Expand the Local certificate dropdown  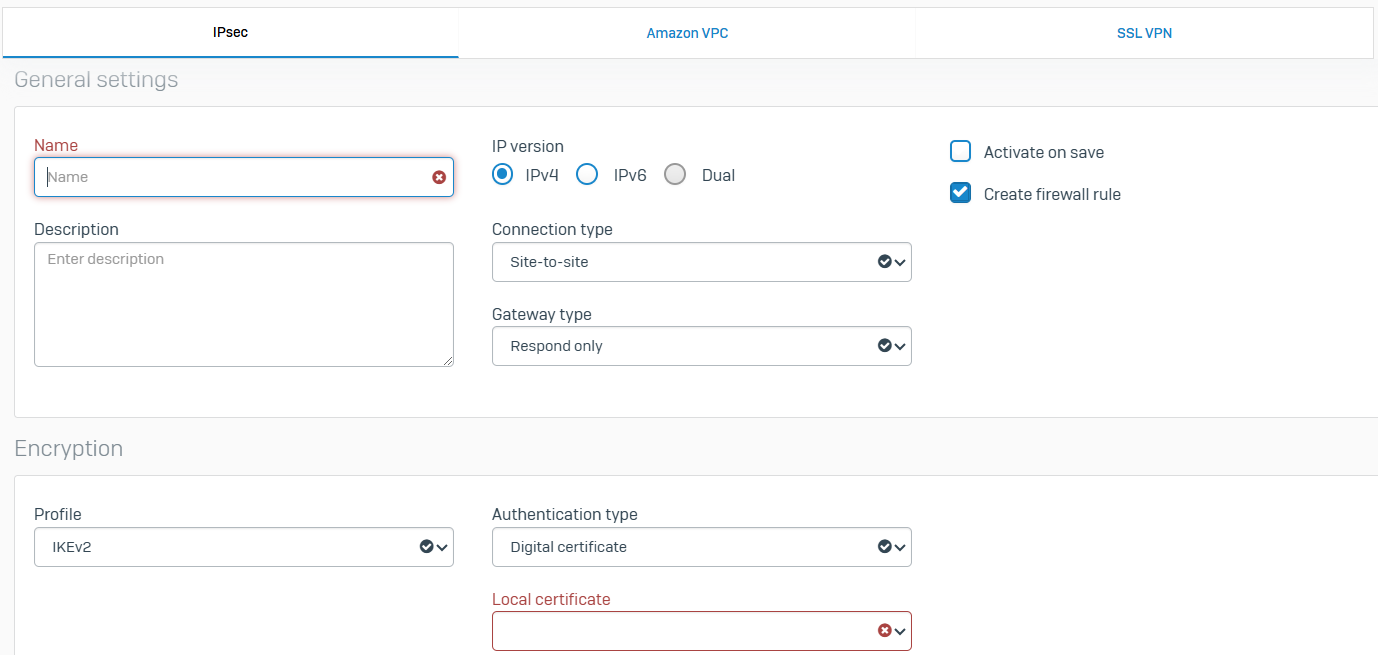point(701,631)
